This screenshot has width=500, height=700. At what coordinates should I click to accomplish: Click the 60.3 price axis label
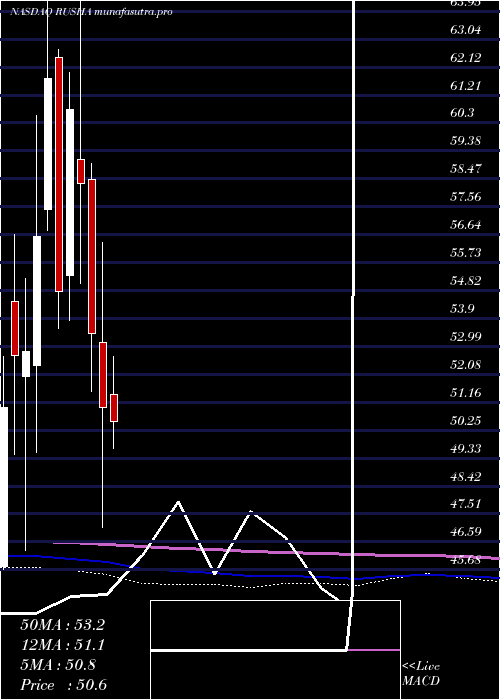pos(462,113)
